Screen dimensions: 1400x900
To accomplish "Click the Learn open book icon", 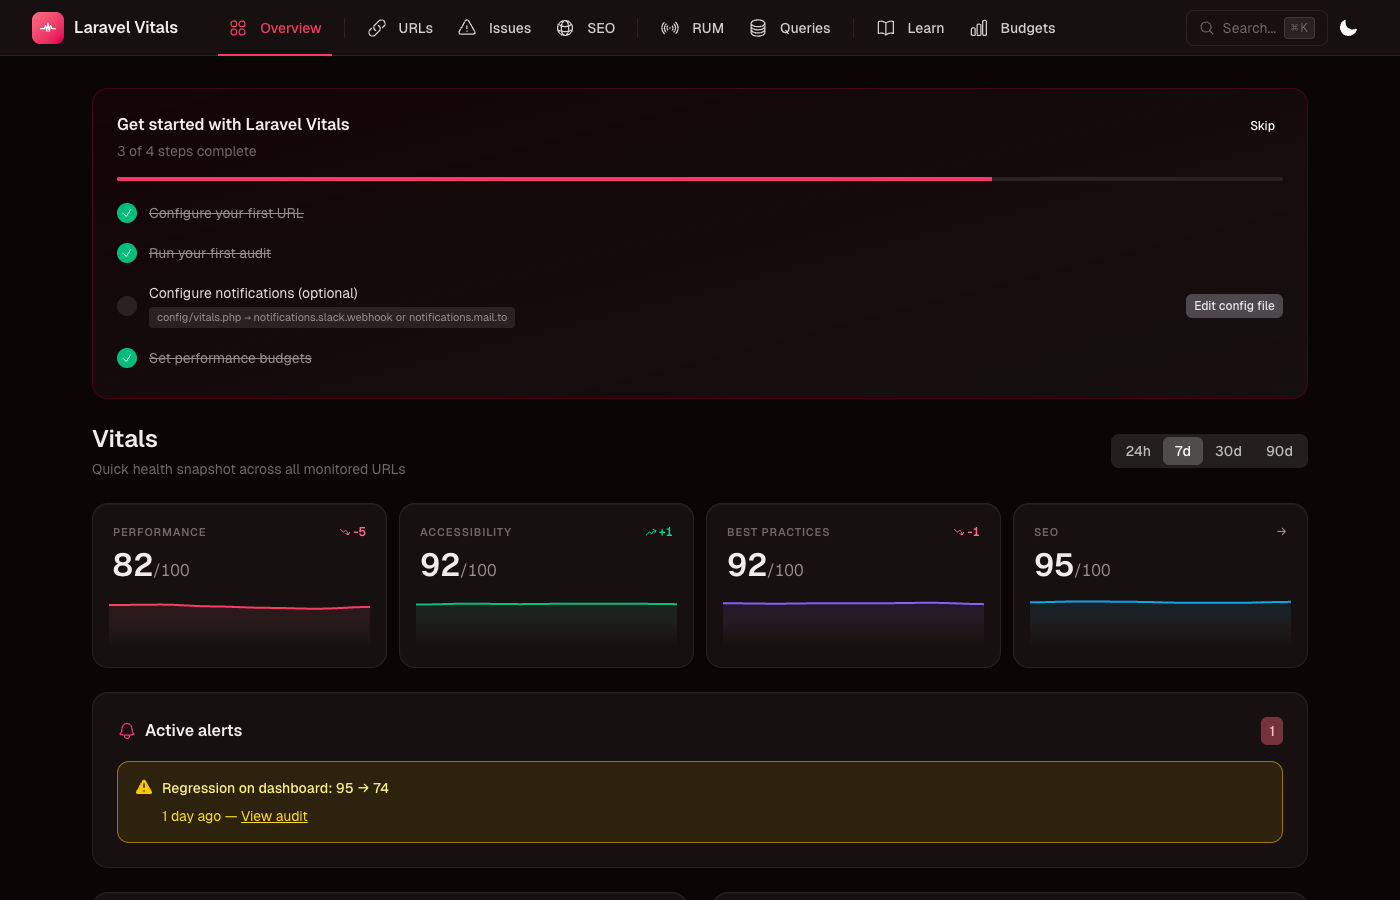I will [x=886, y=28].
